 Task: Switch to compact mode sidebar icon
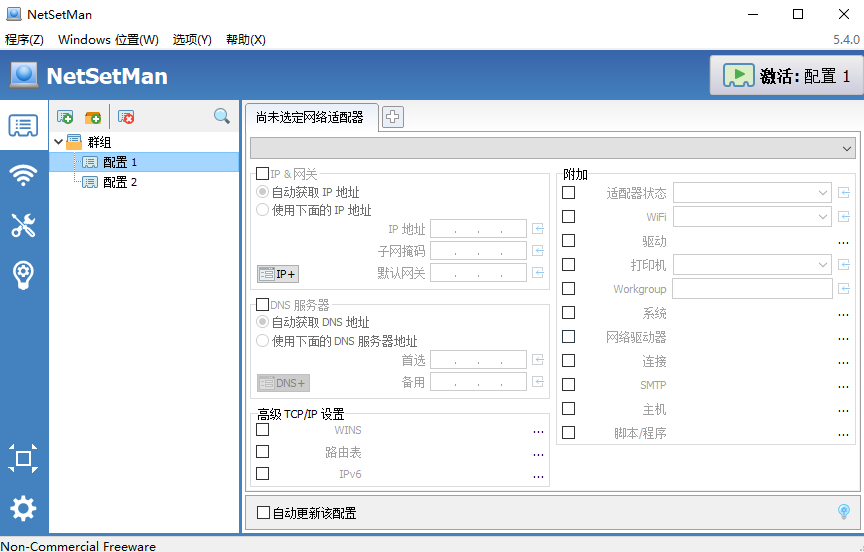click(23, 458)
